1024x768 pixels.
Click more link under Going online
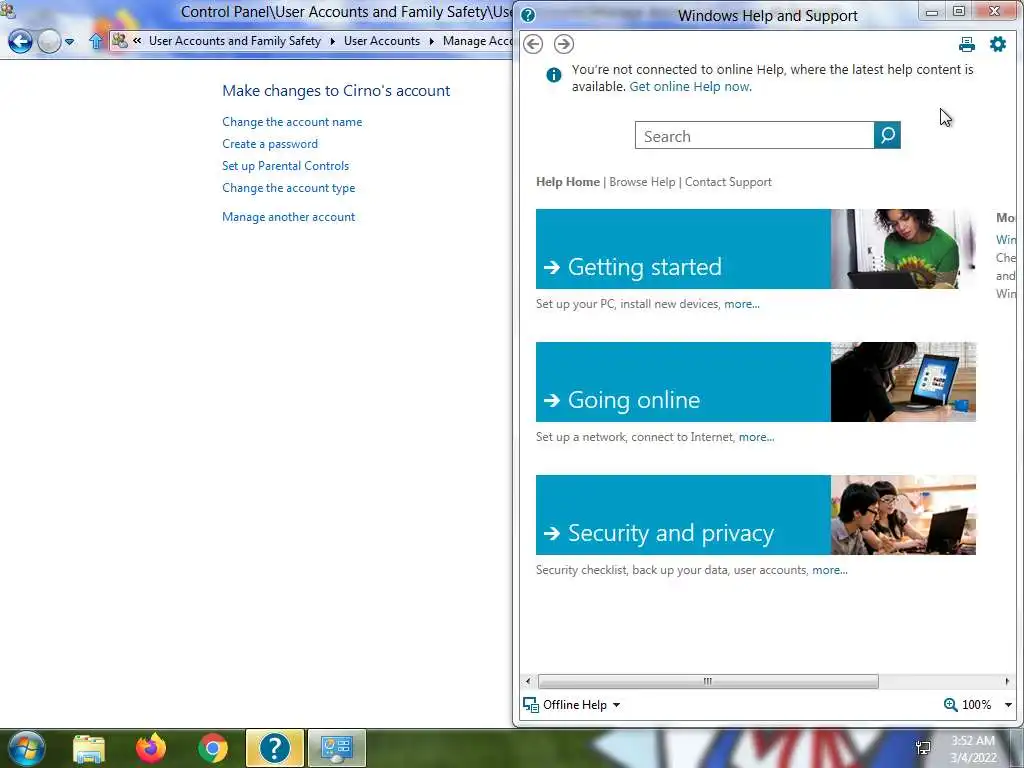[x=756, y=437]
